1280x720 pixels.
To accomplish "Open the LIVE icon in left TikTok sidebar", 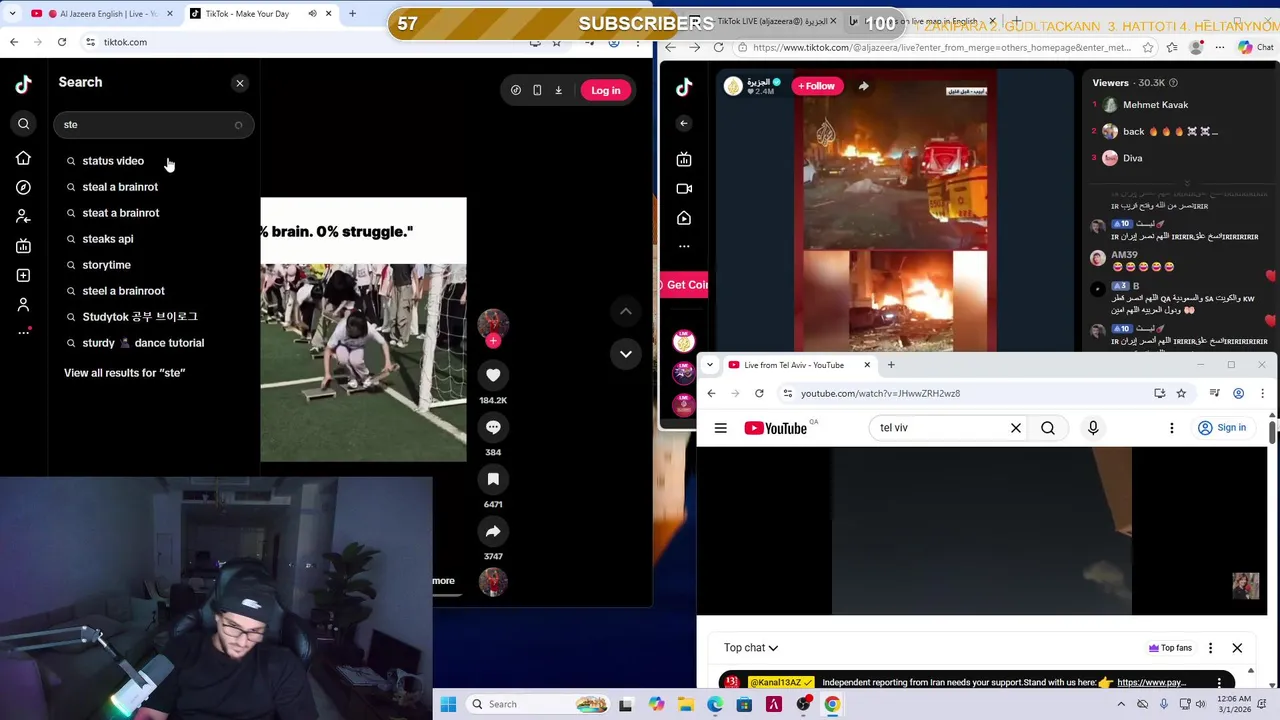I will pyautogui.click(x=23, y=246).
